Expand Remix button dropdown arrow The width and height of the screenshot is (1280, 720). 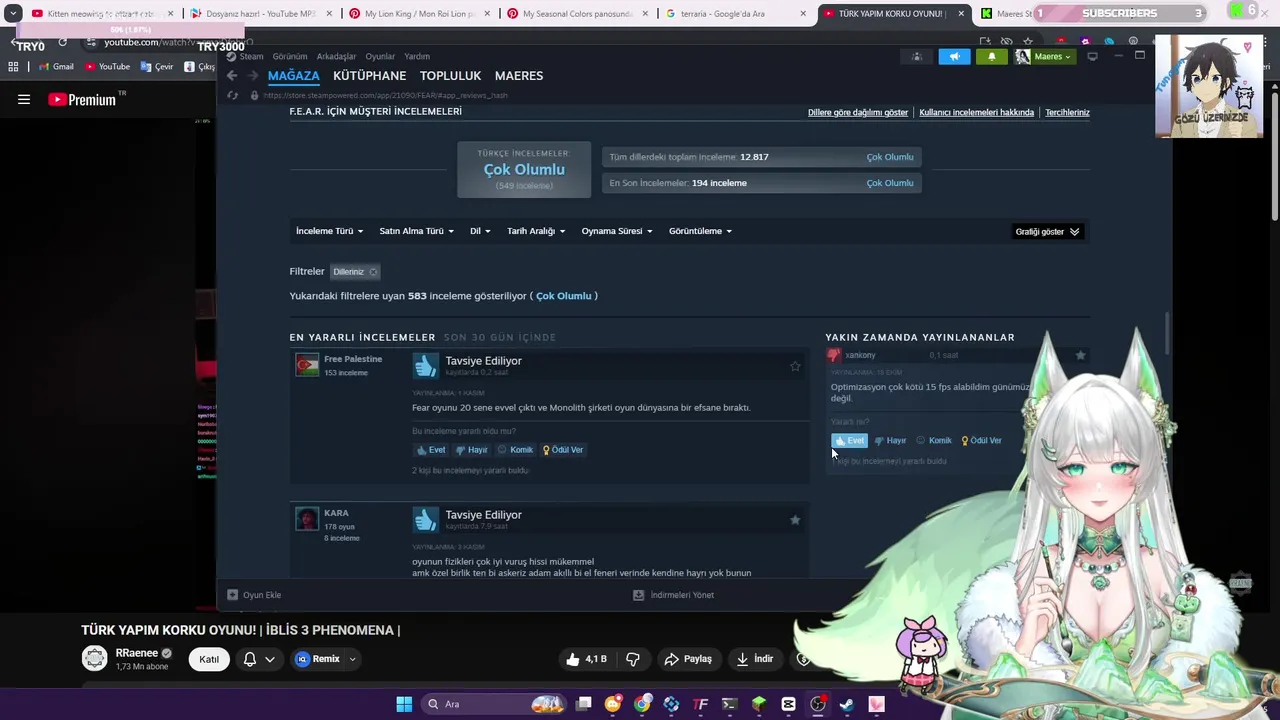[x=352, y=659]
